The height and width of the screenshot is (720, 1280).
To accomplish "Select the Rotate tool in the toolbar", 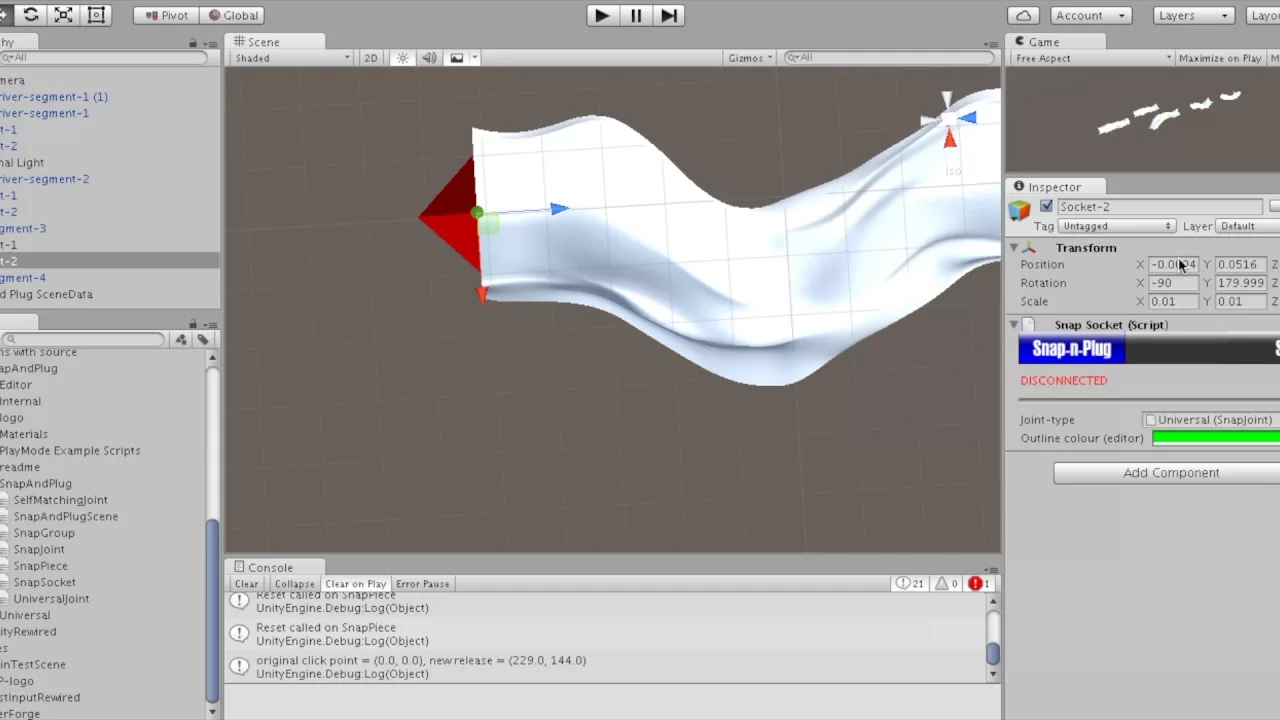I will click(31, 15).
